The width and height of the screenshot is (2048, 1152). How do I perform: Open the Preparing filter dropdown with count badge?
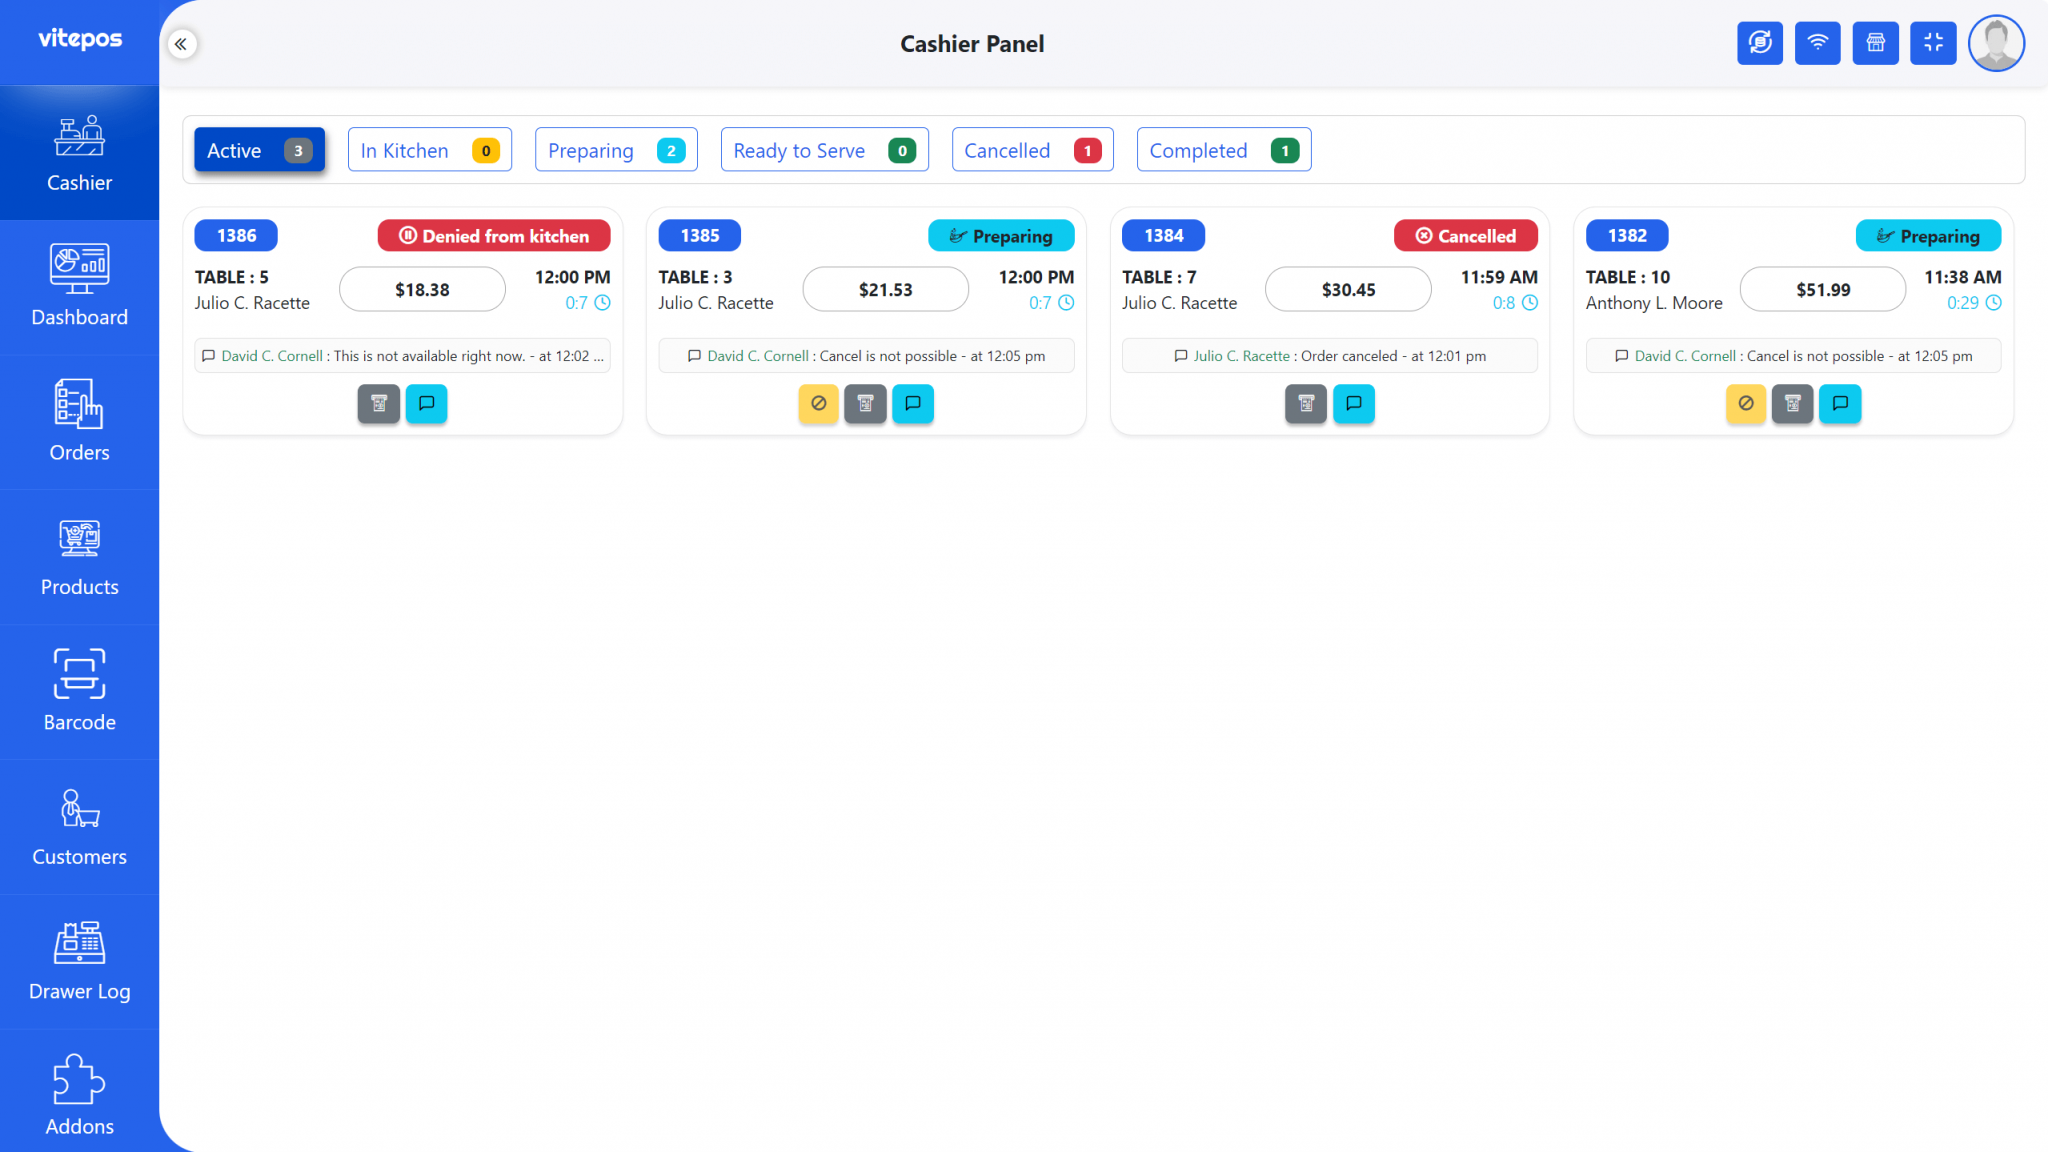pyautogui.click(x=615, y=150)
